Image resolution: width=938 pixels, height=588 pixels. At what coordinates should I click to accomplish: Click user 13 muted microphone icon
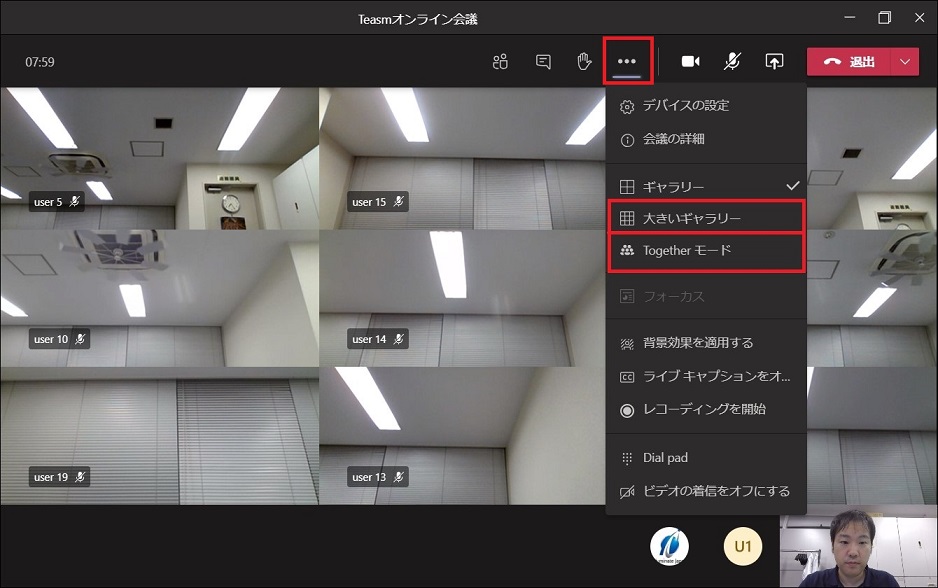[x=398, y=477]
